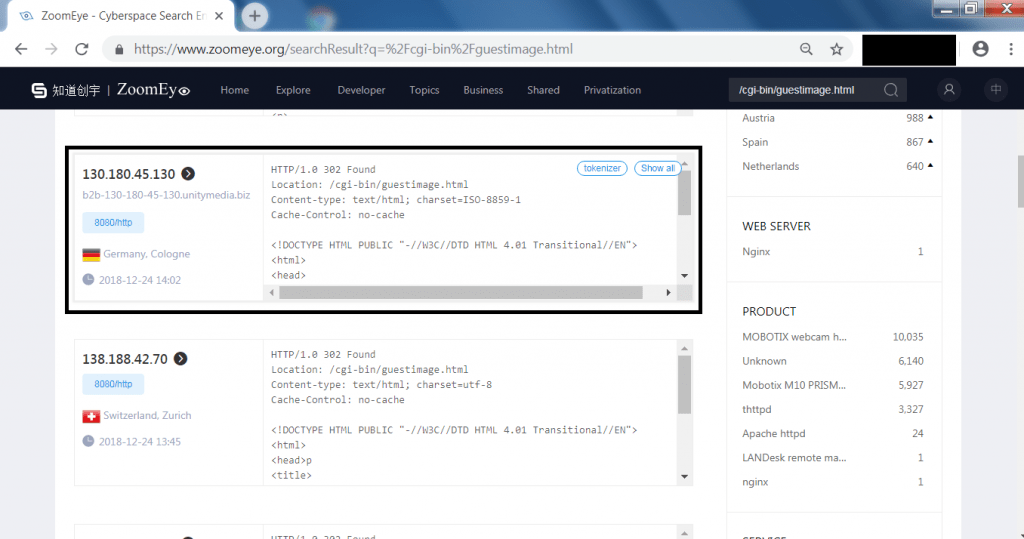1024x539 pixels.
Task: Filter product by thttpd
Action: [756, 410]
